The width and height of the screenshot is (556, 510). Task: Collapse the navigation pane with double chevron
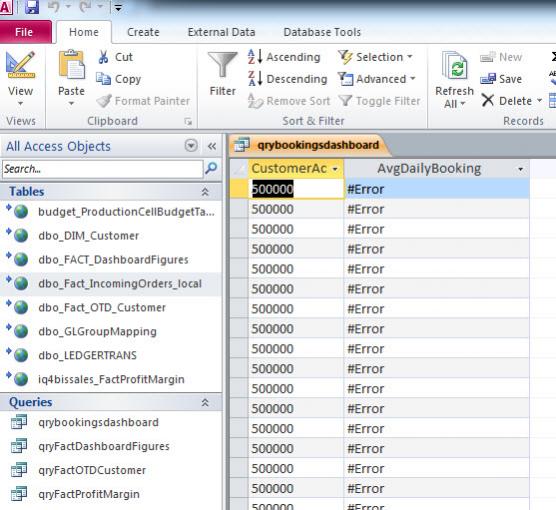tap(212, 146)
